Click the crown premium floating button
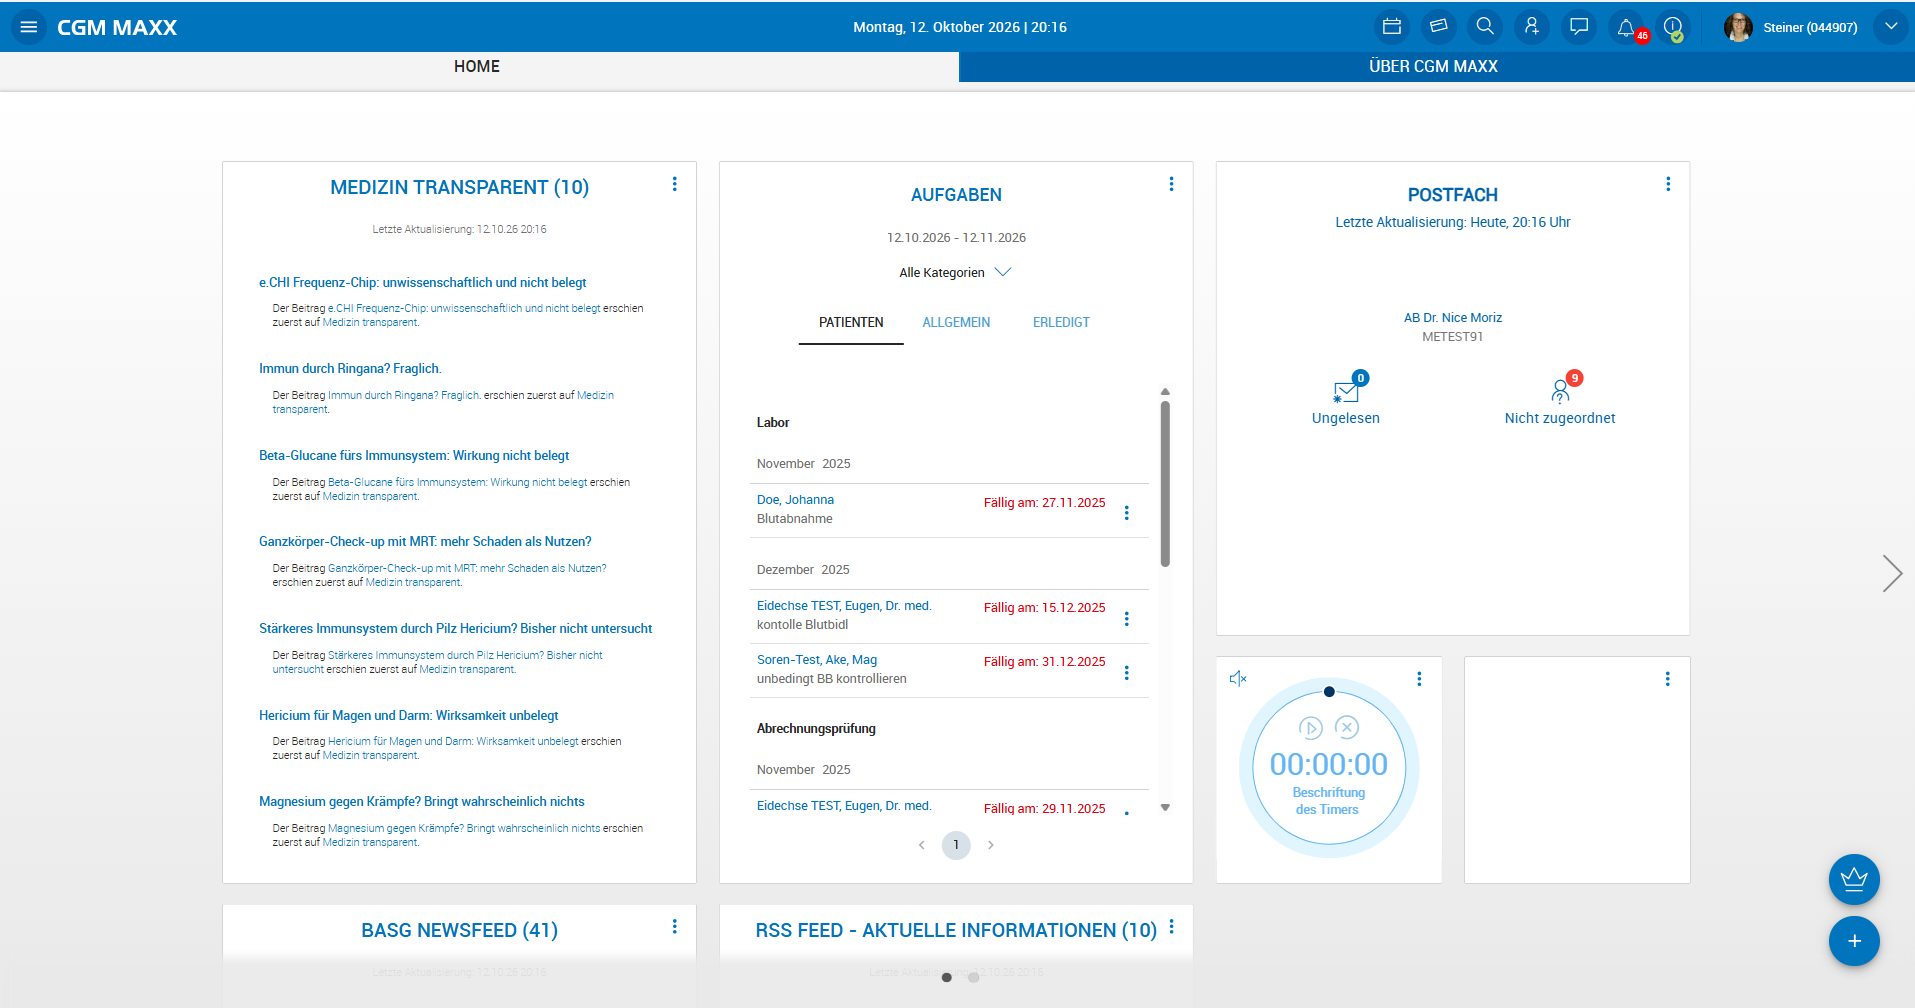 pos(1854,880)
